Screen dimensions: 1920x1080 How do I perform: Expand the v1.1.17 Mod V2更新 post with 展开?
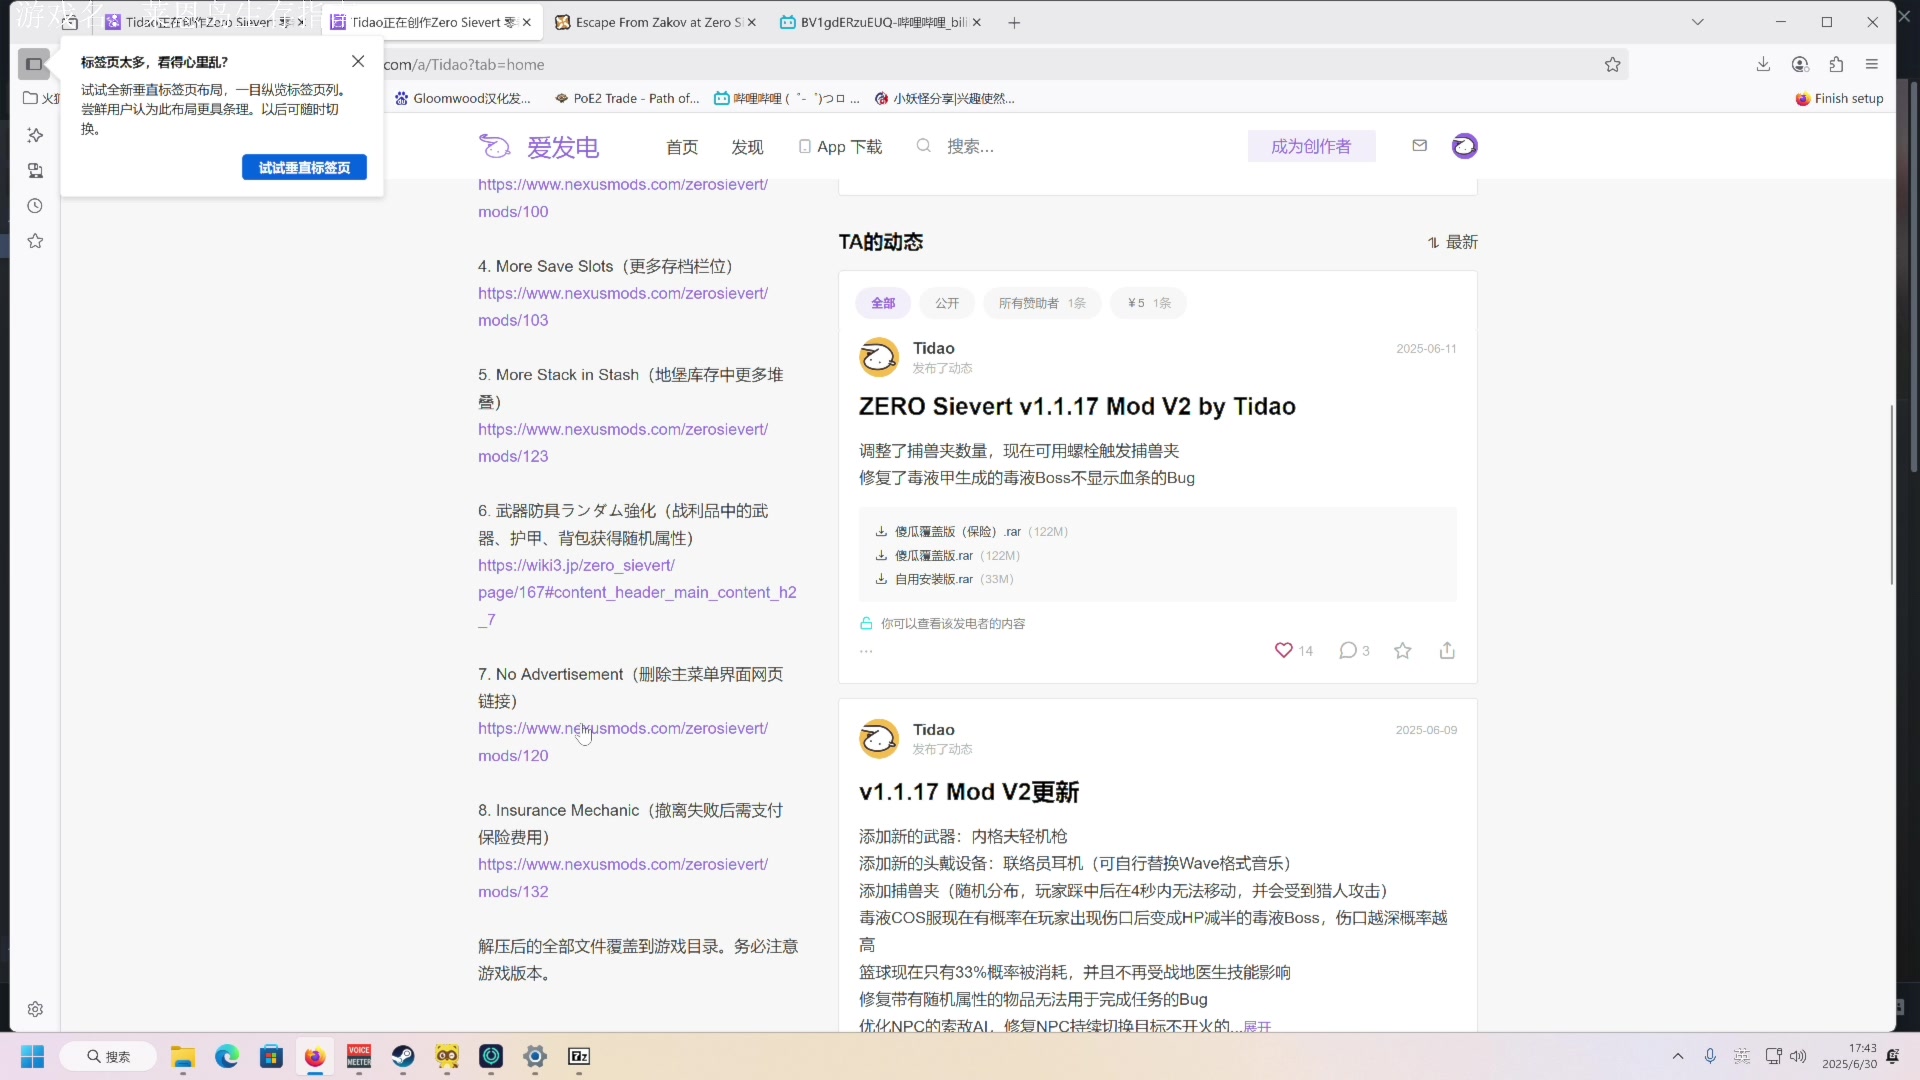tap(1257, 1026)
